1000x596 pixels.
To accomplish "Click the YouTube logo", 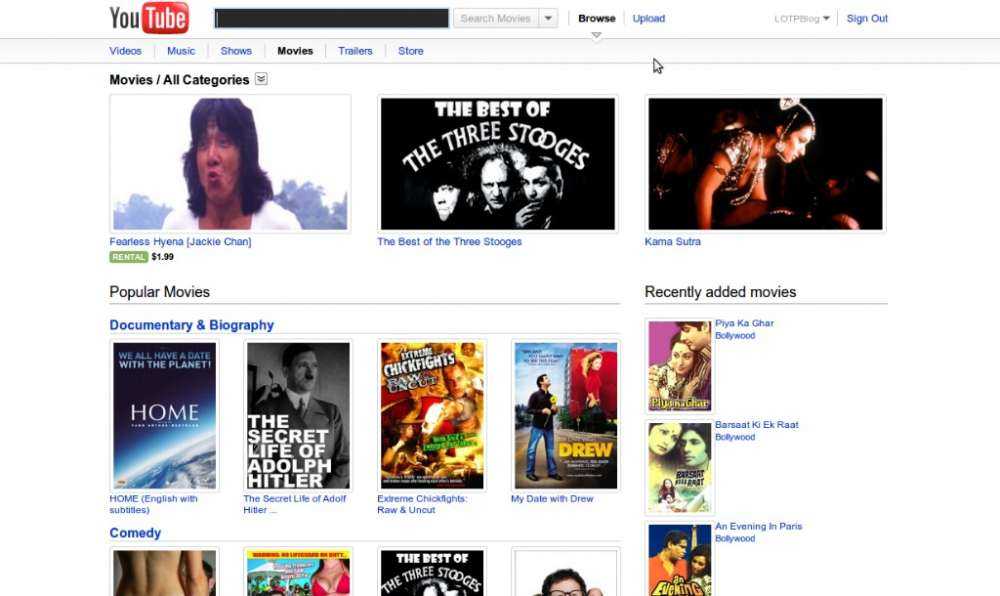I will point(148,18).
